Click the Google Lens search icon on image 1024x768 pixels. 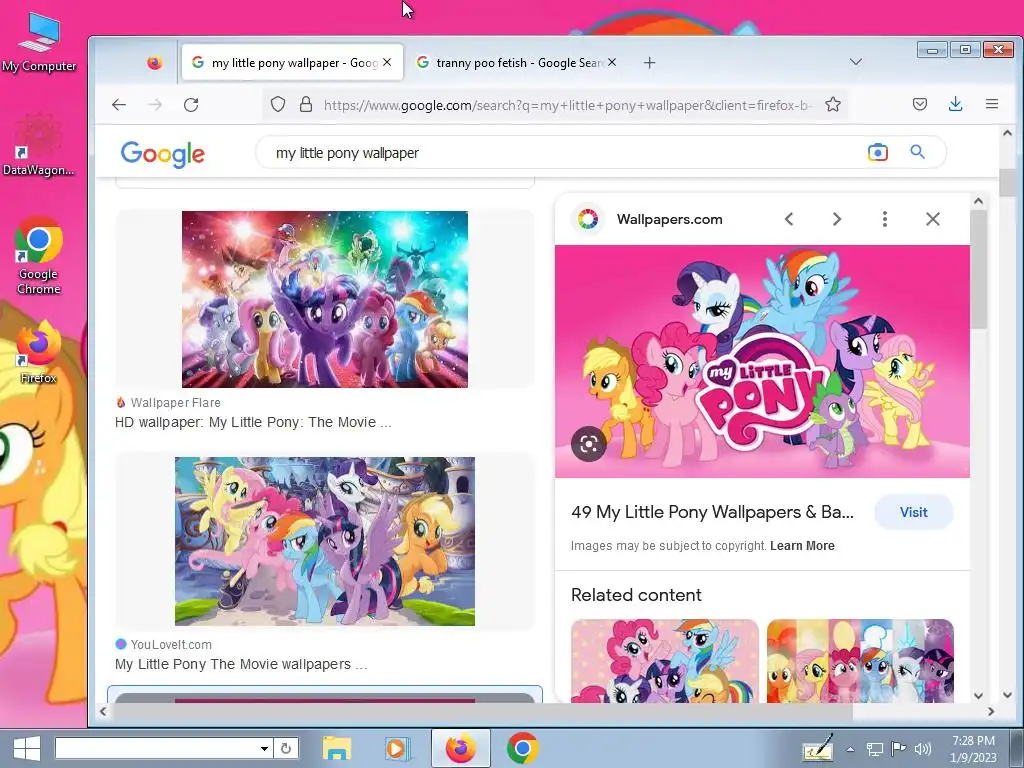(x=588, y=445)
